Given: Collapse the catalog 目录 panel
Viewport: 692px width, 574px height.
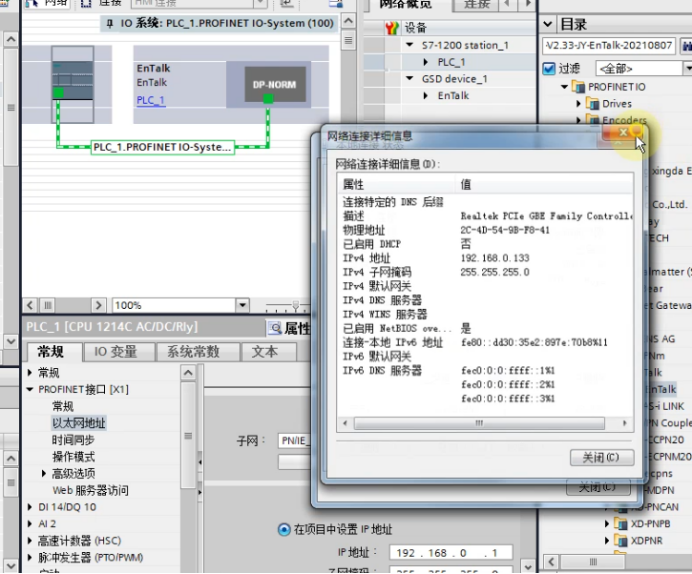Looking at the screenshot, I should (548, 24).
